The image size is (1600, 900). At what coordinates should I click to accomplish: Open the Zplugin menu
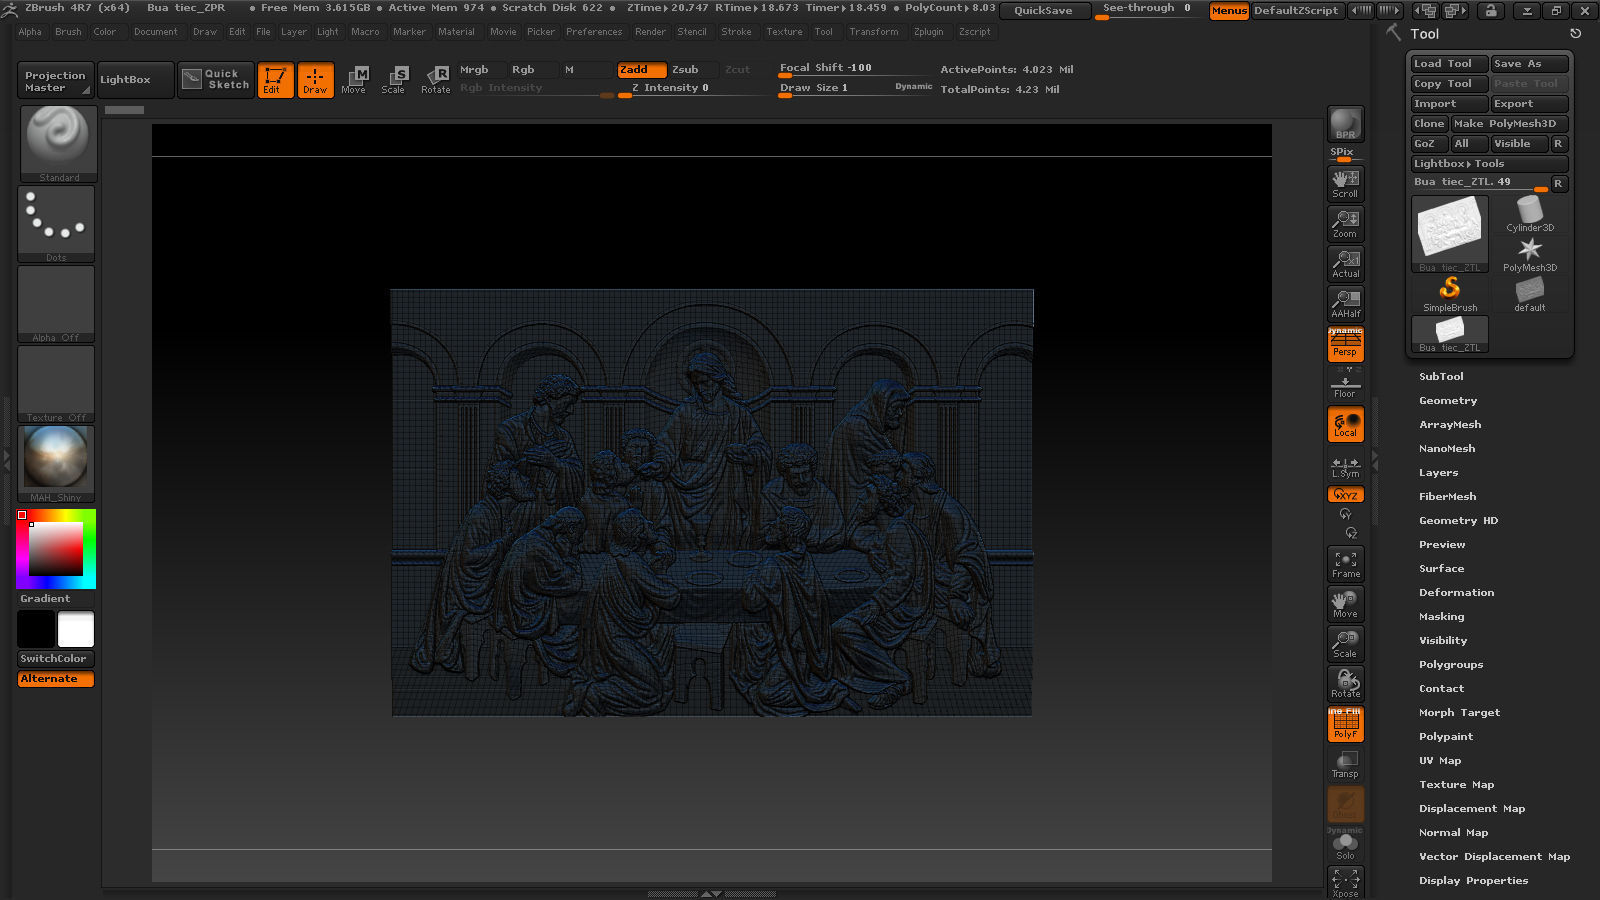928,31
